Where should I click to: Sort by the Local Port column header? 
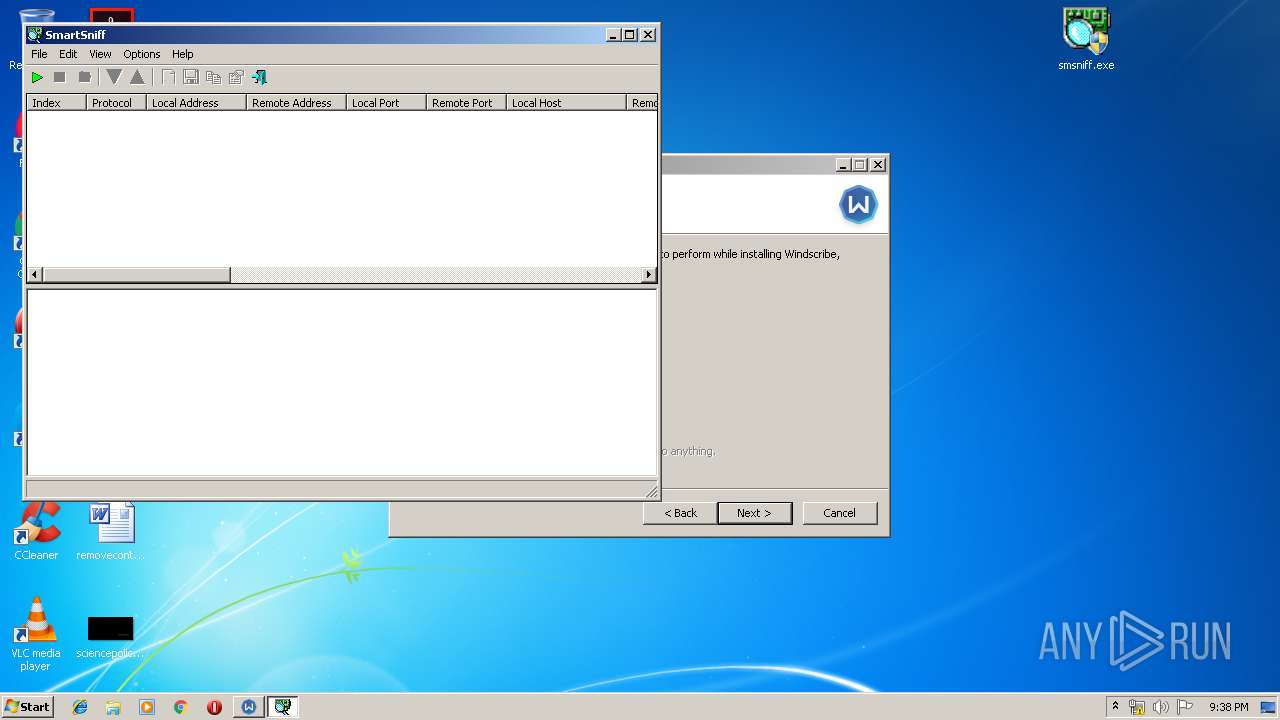click(x=386, y=103)
